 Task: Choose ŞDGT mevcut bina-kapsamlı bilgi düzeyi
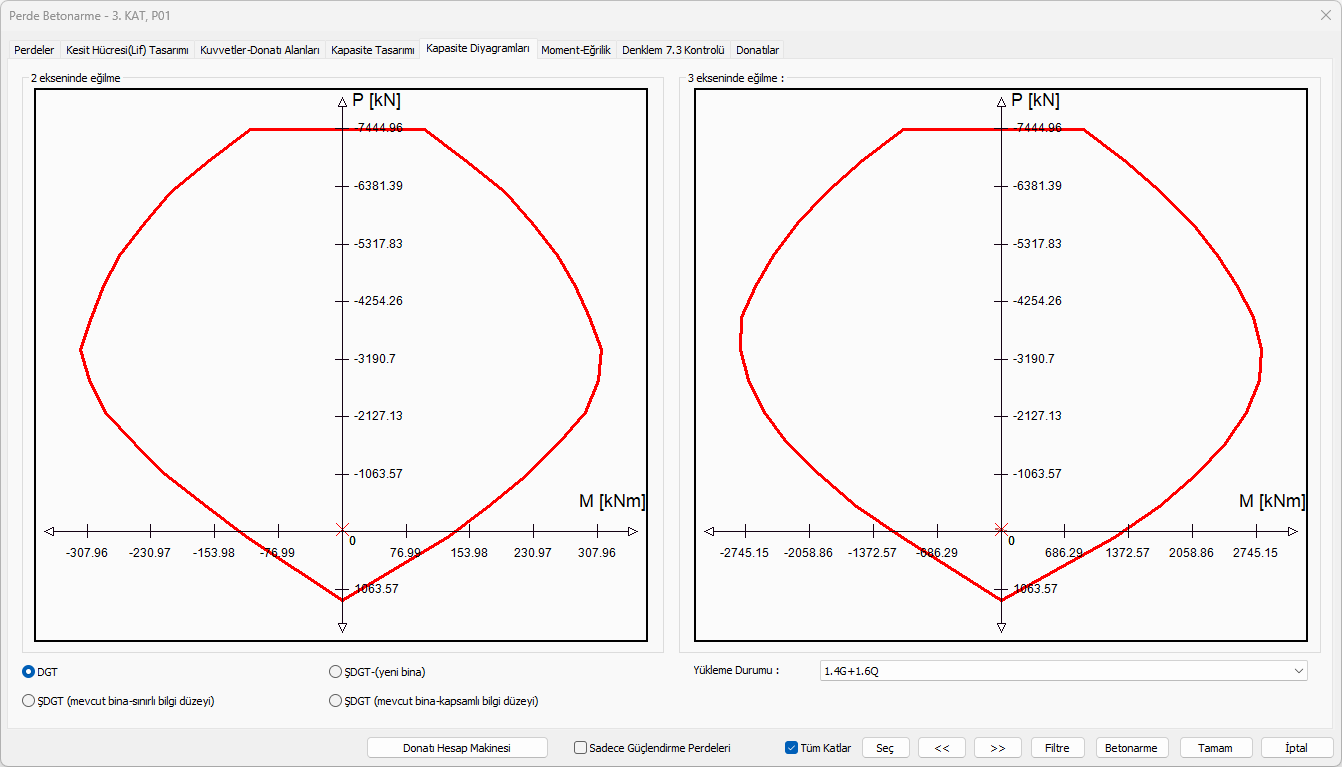coord(336,701)
